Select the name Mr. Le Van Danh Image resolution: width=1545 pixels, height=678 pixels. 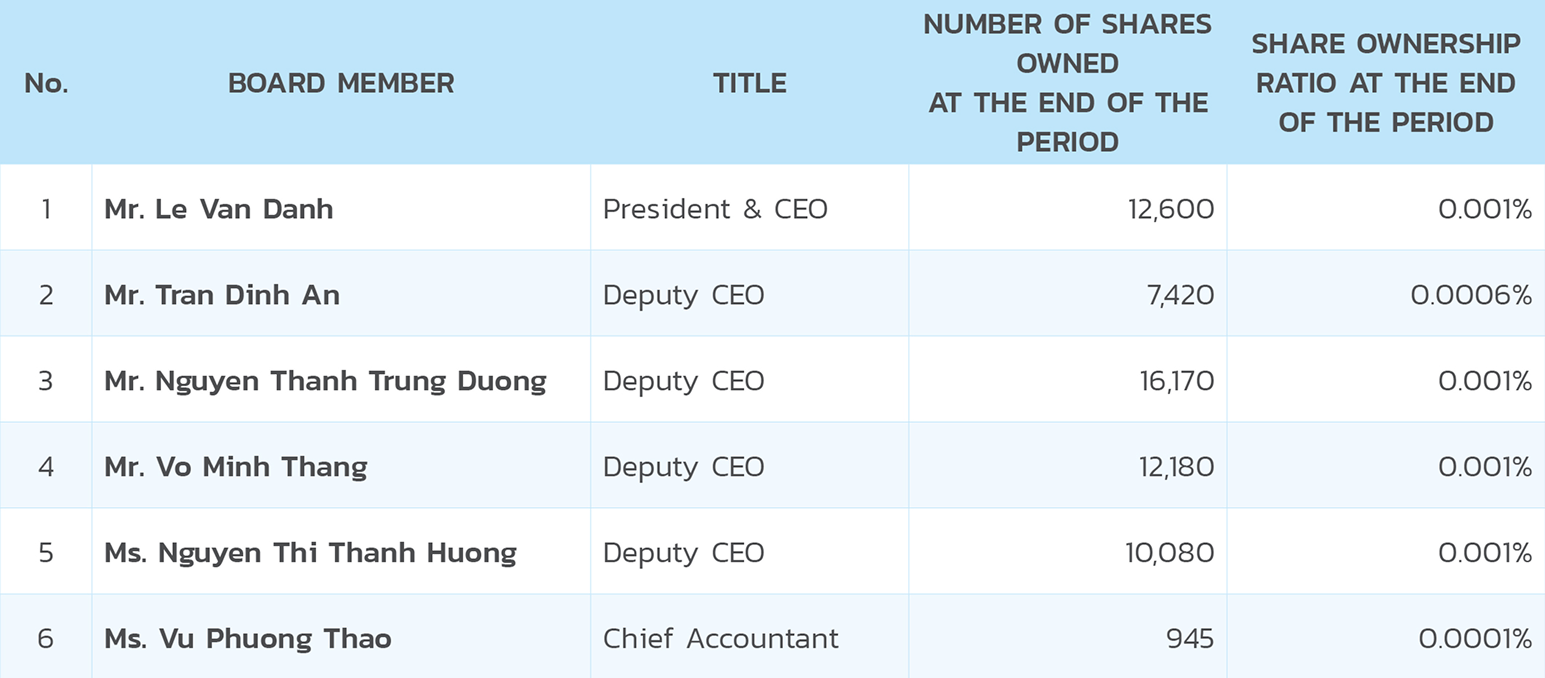tap(219, 209)
